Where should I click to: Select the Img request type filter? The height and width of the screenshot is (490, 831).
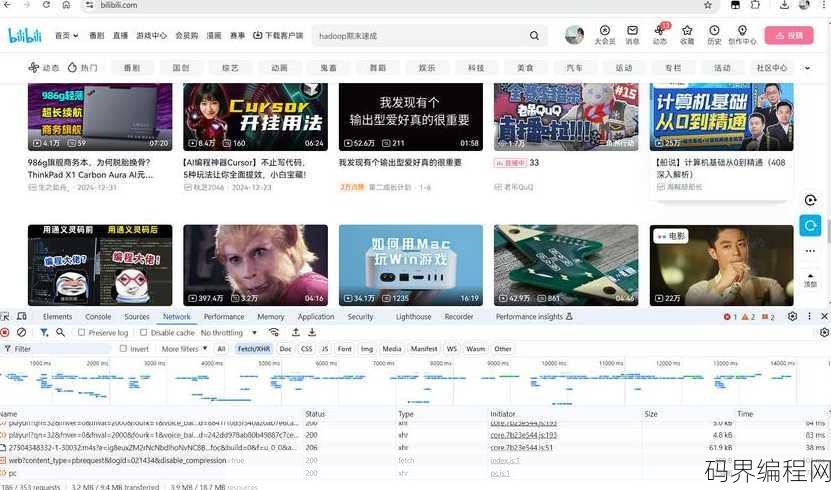[x=367, y=349]
